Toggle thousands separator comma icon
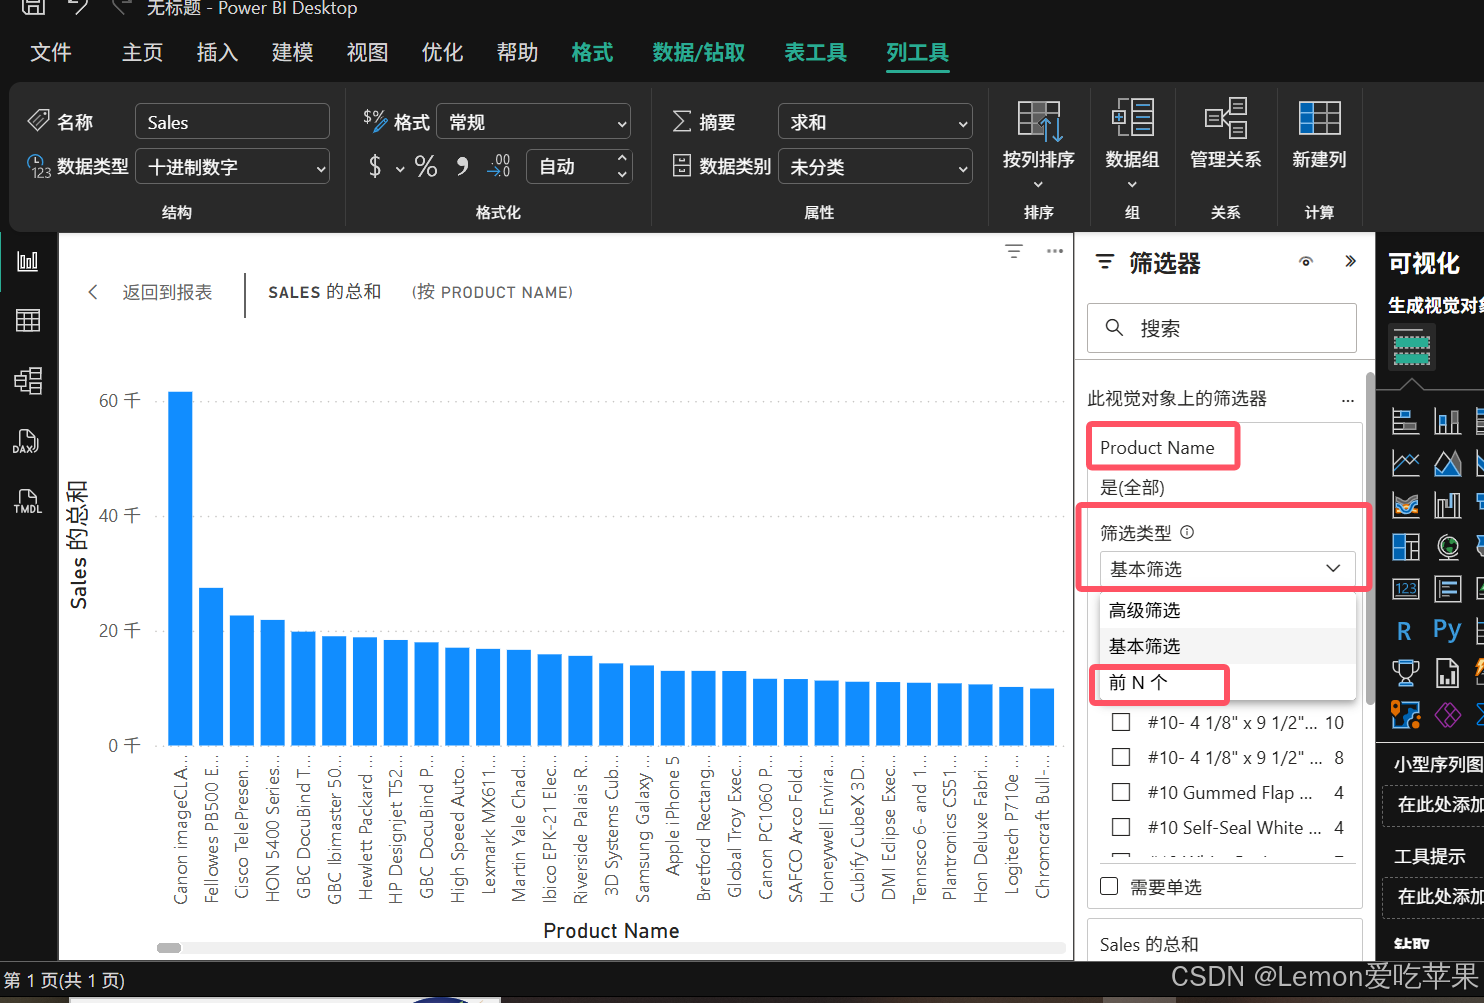The width and height of the screenshot is (1484, 1003). 462,166
